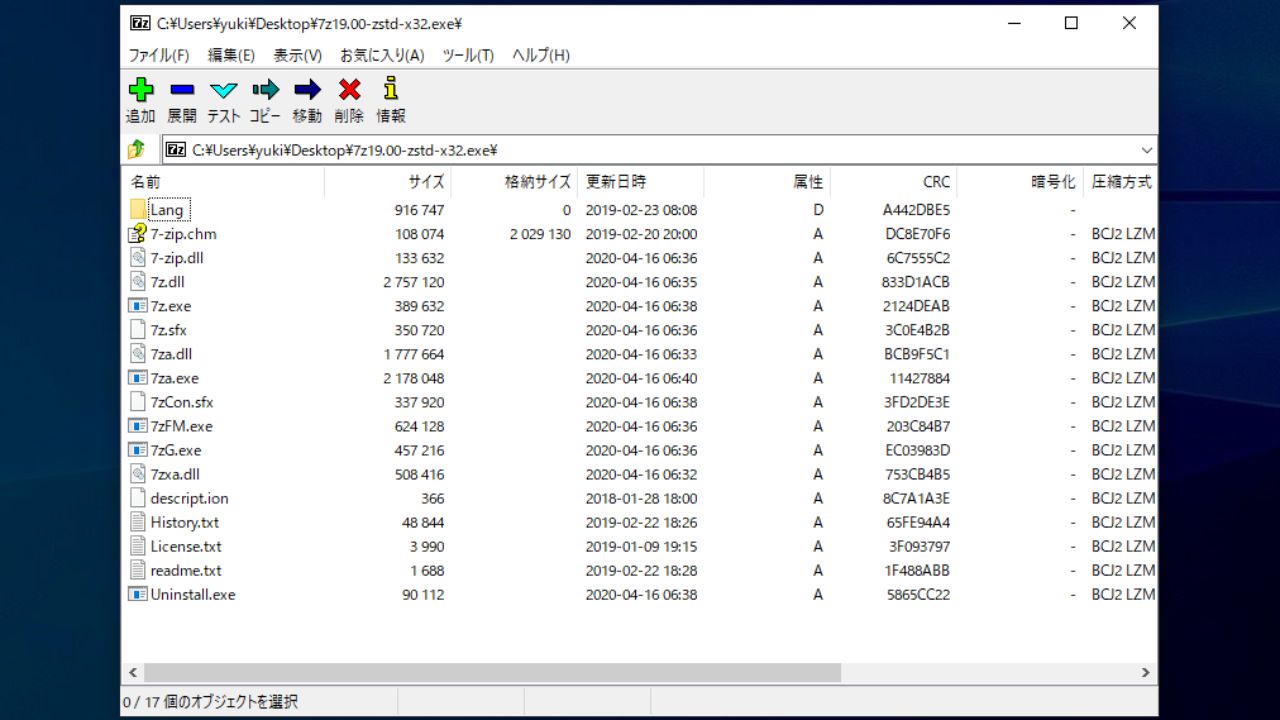Click the size 916 747 for Lang
The image size is (1280, 720).
[x=419, y=210]
